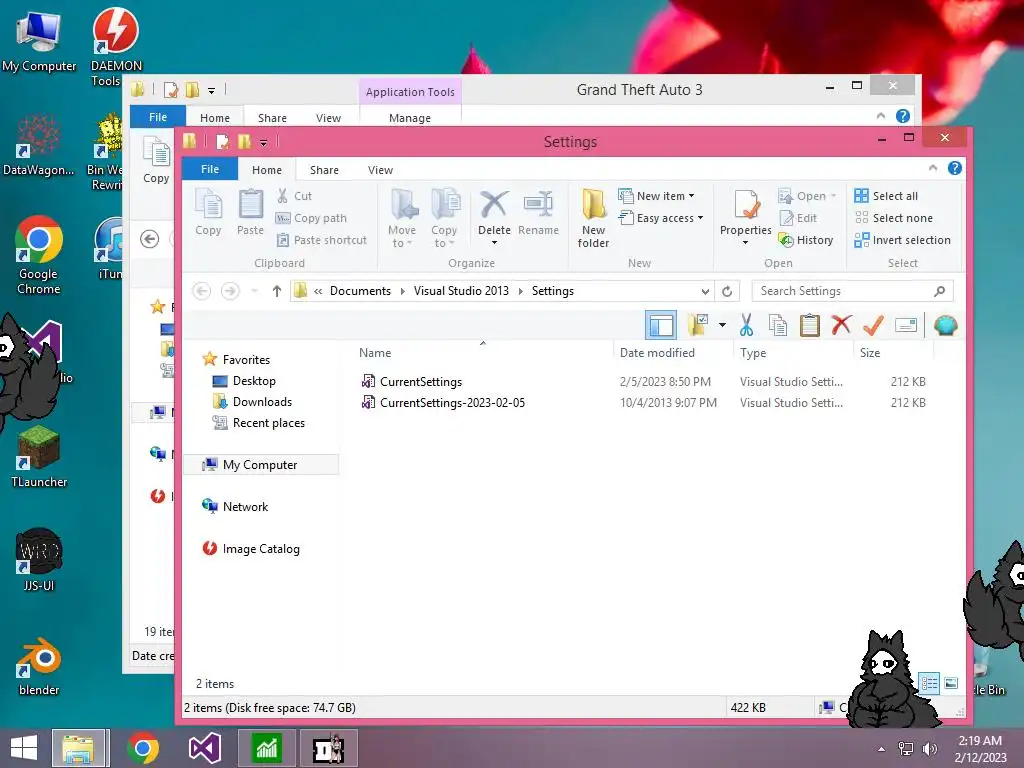Click Copy path in the ribbon

point(312,218)
